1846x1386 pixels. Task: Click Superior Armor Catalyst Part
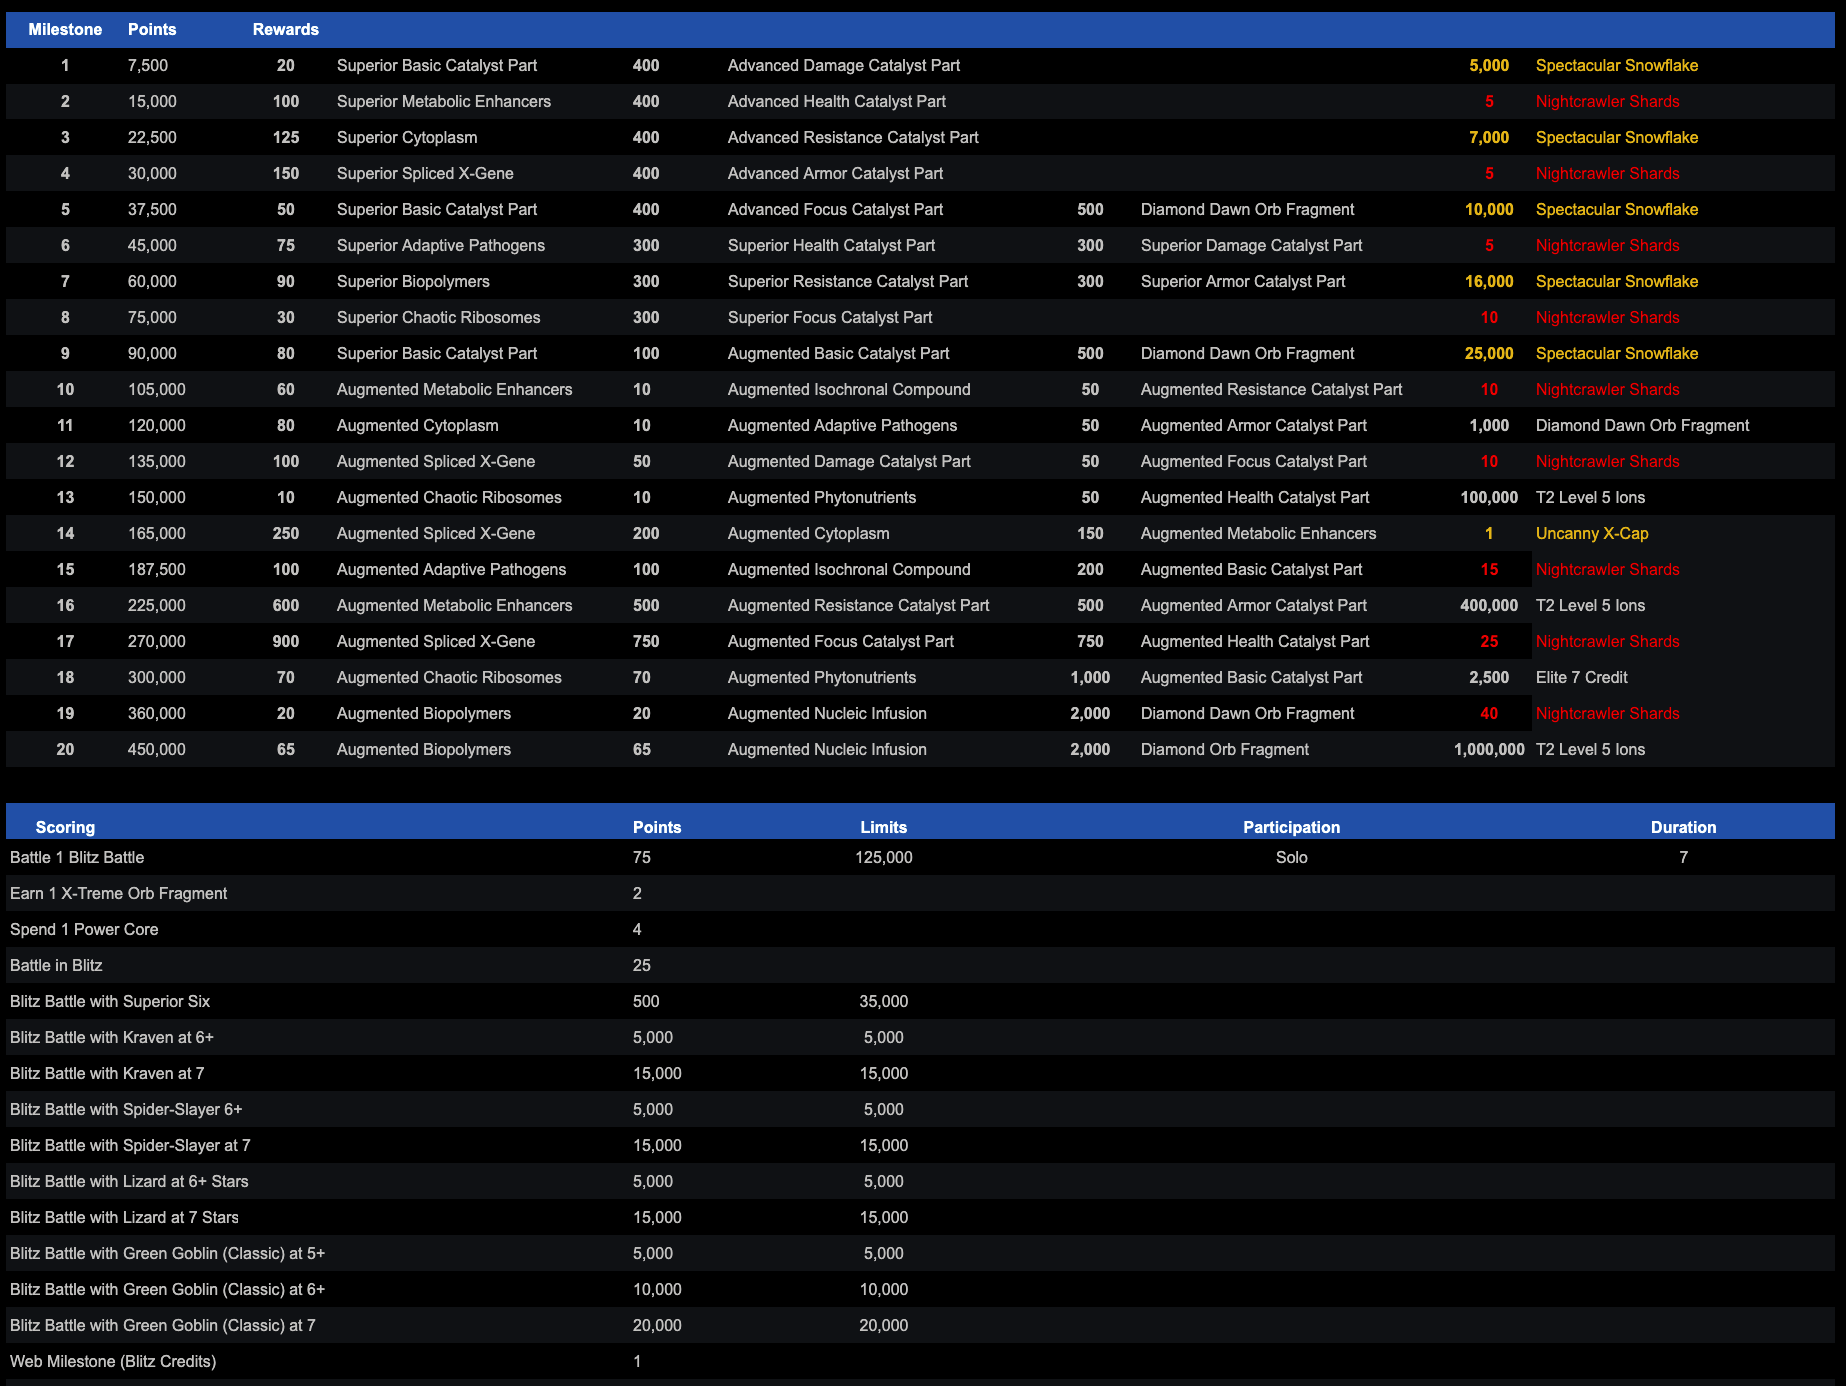point(1242,281)
